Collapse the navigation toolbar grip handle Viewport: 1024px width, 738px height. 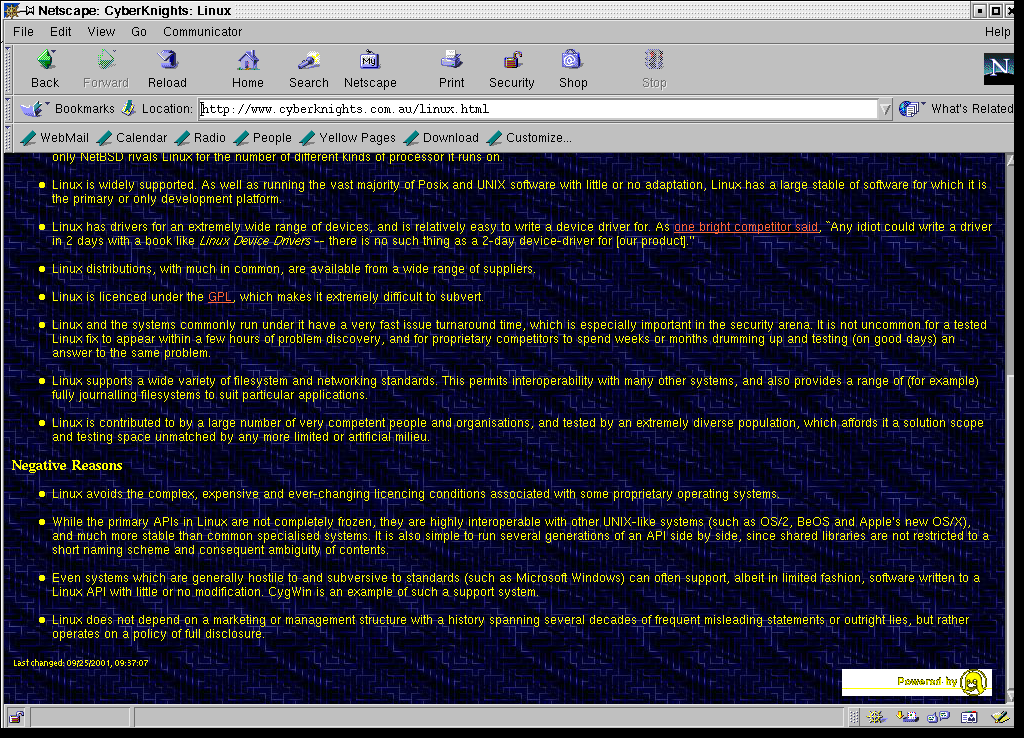(x=8, y=69)
